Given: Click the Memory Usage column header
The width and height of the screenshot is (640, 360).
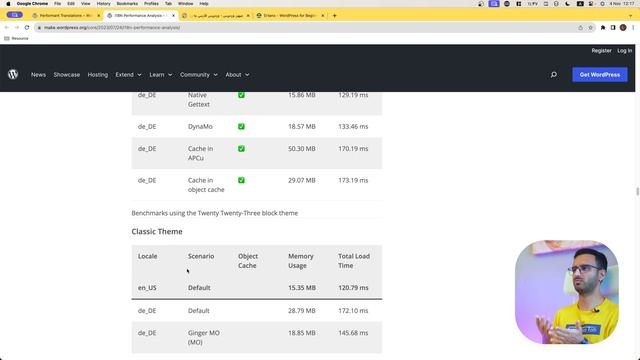Looking at the screenshot, I should coord(301,261).
